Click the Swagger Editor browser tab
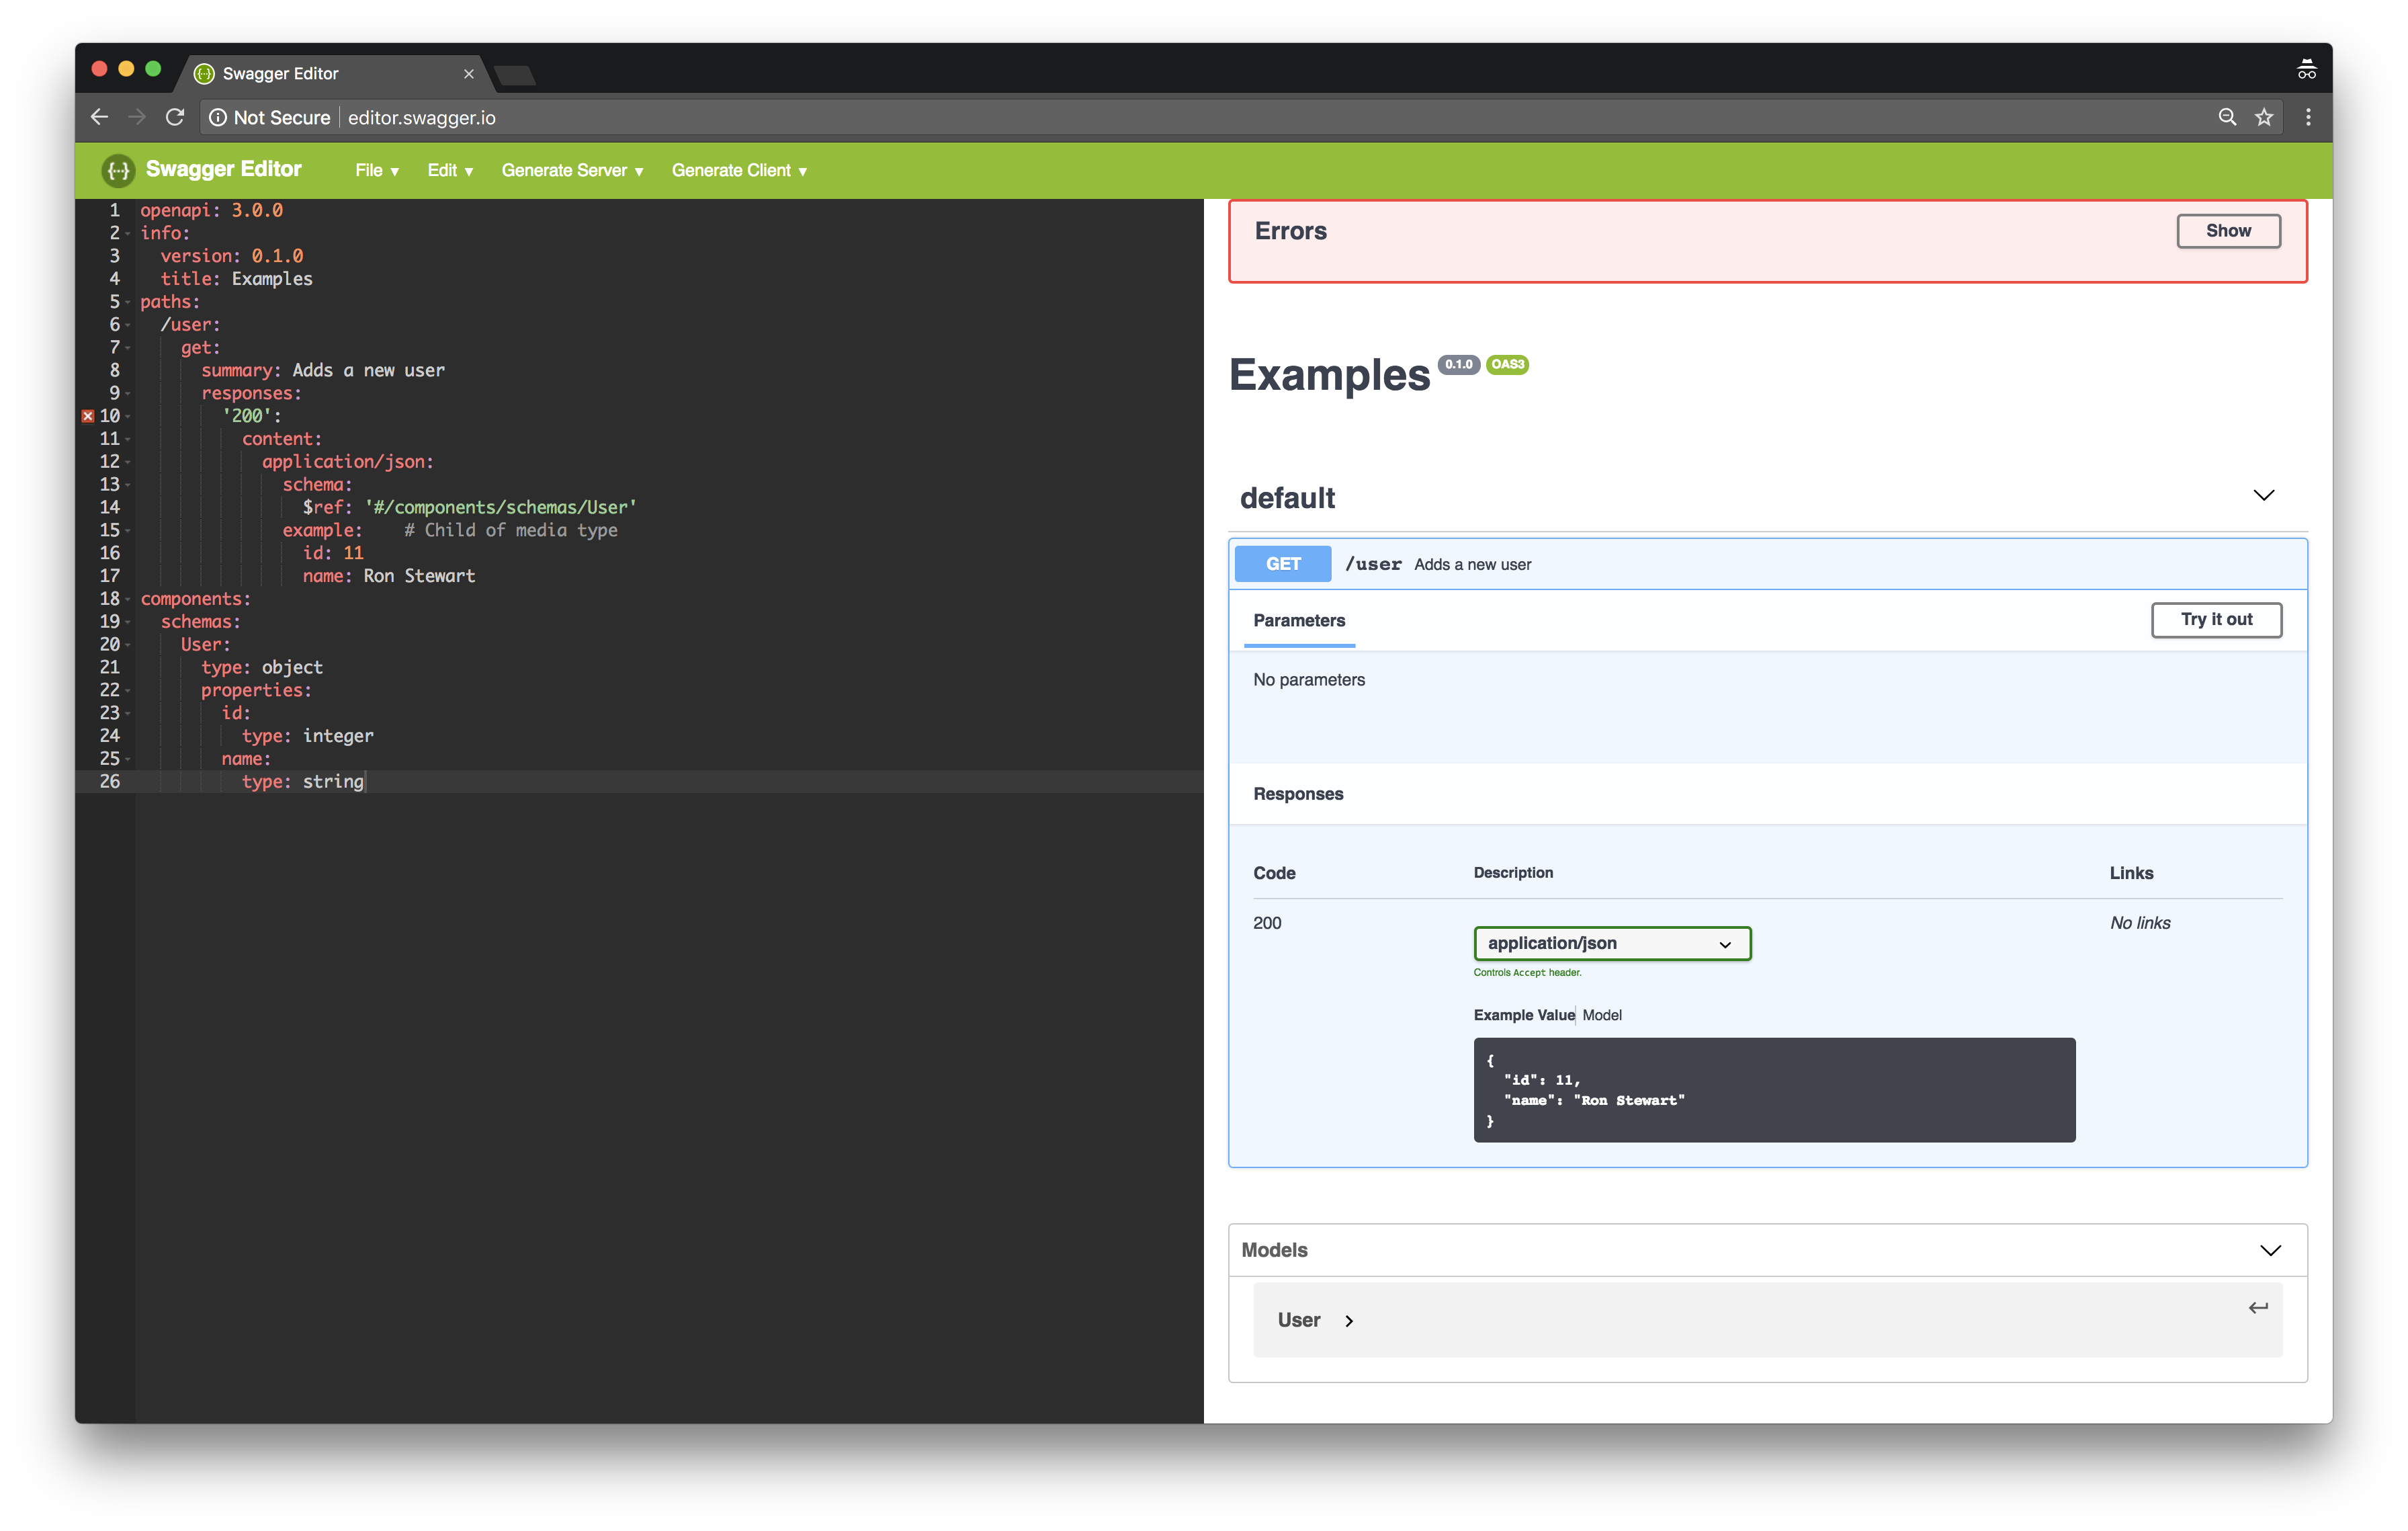This screenshot has width=2408, height=1531. click(x=335, y=74)
